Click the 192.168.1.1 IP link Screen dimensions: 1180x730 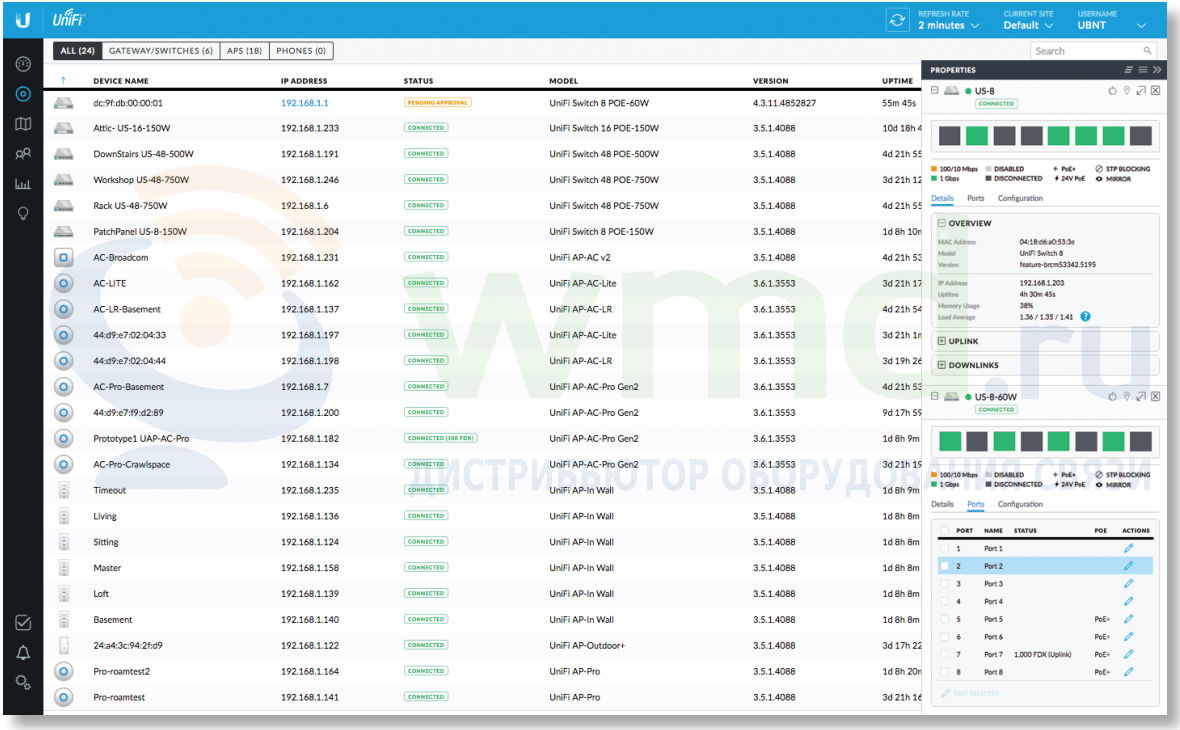click(304, 103)
